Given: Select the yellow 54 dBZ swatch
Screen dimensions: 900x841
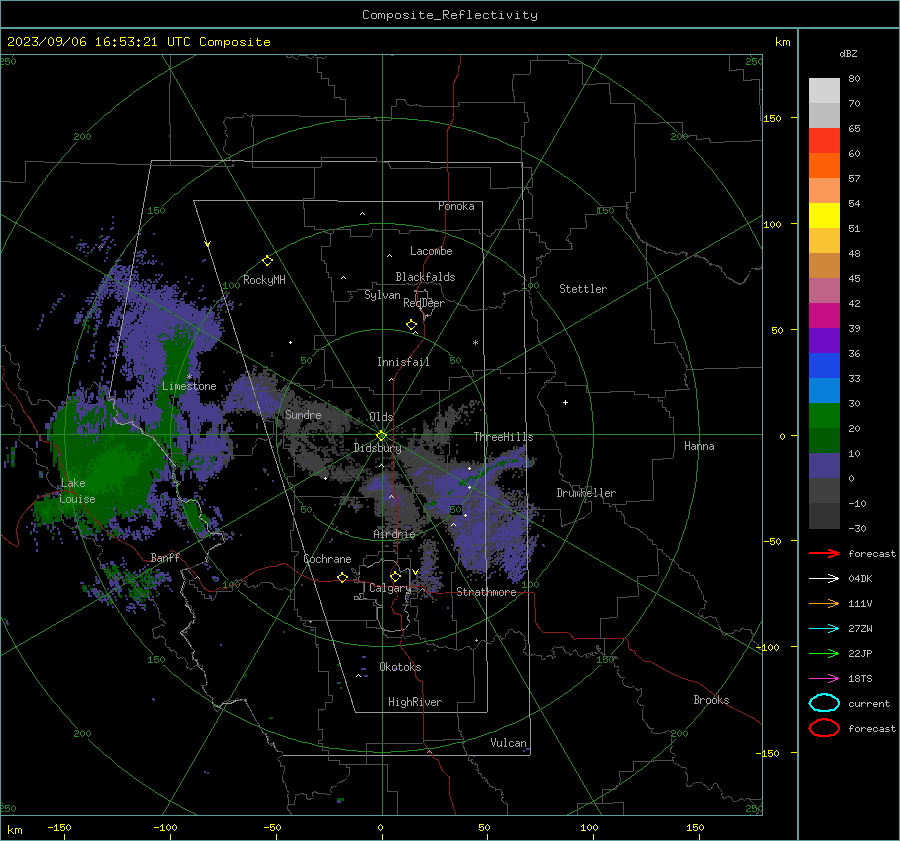Looking at the screenshot, I should [x=824, y=215].
